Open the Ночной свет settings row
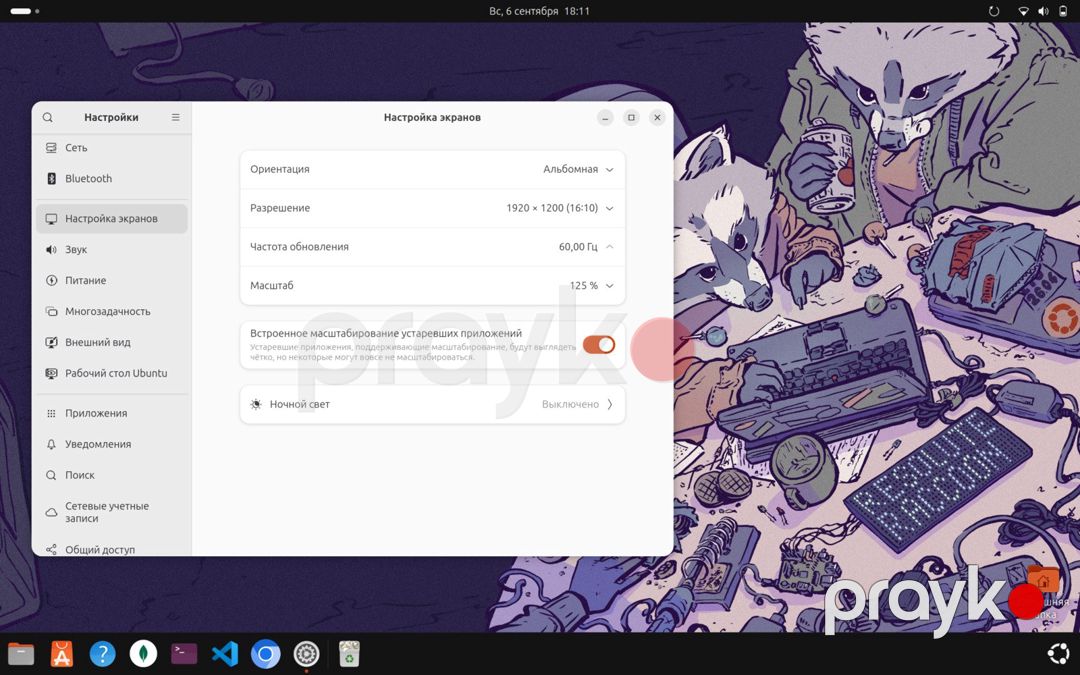This screenshot has width=1080, height=675. pos(433,404)
